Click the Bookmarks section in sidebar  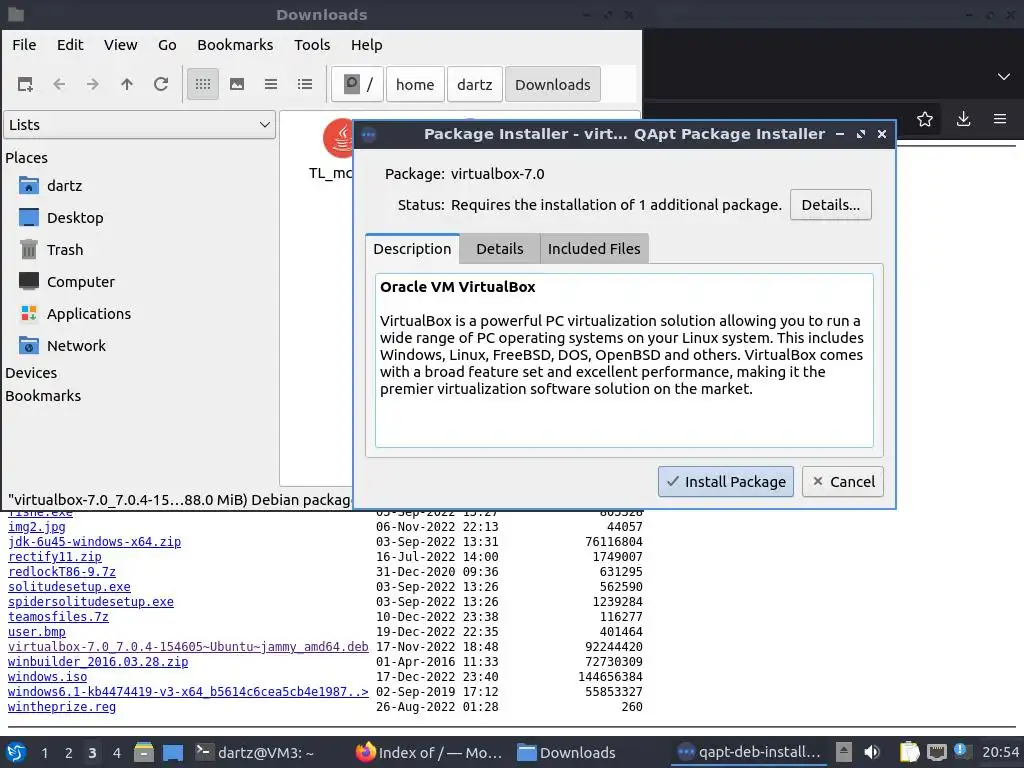point(43,396)
